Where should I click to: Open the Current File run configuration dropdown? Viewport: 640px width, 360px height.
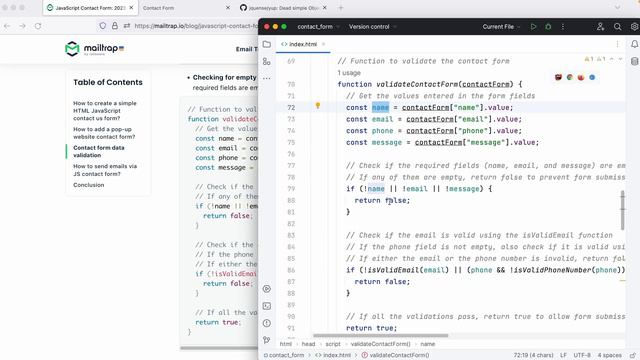tap(501, 27)
